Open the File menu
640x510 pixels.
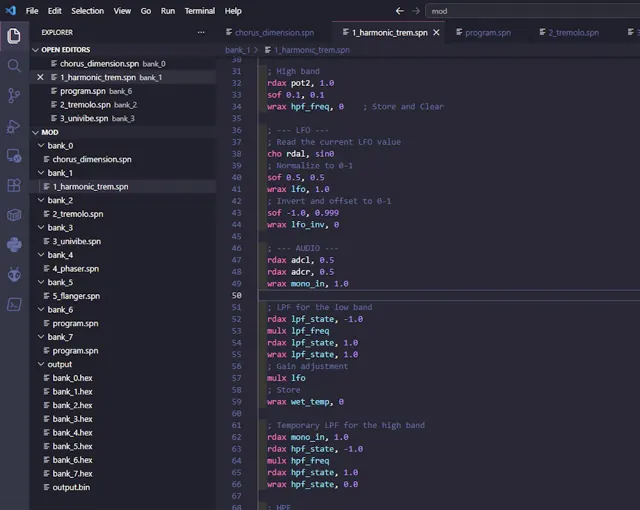coord(32,11)
